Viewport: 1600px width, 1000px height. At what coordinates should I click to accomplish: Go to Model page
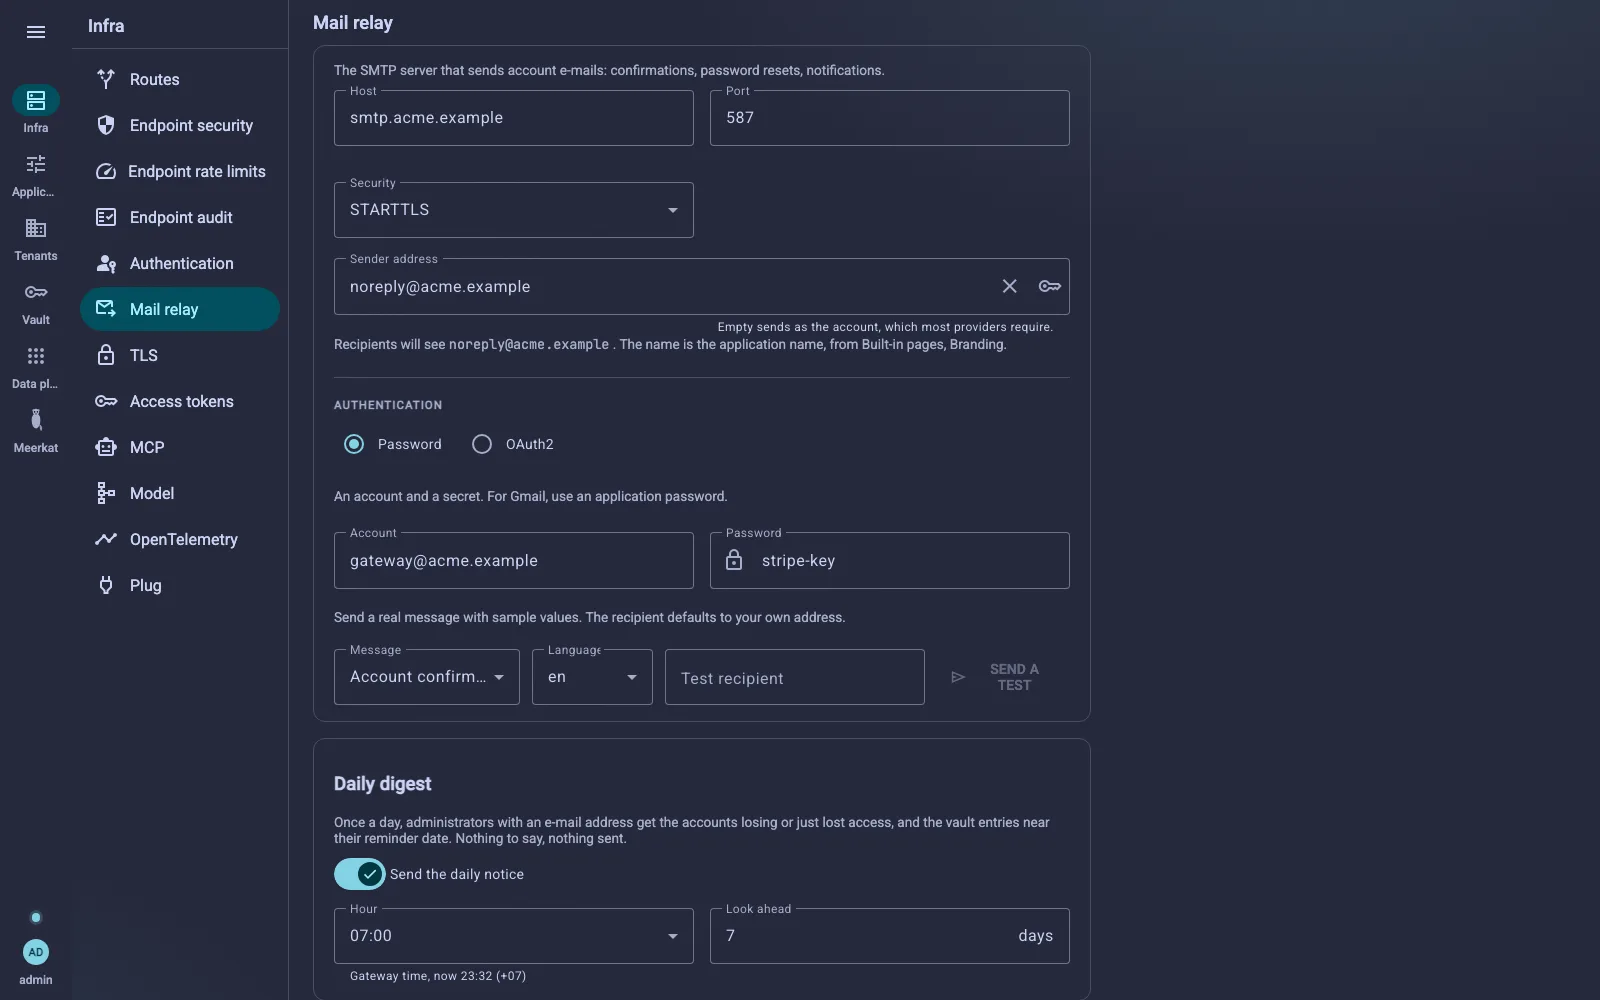[180, 493]
